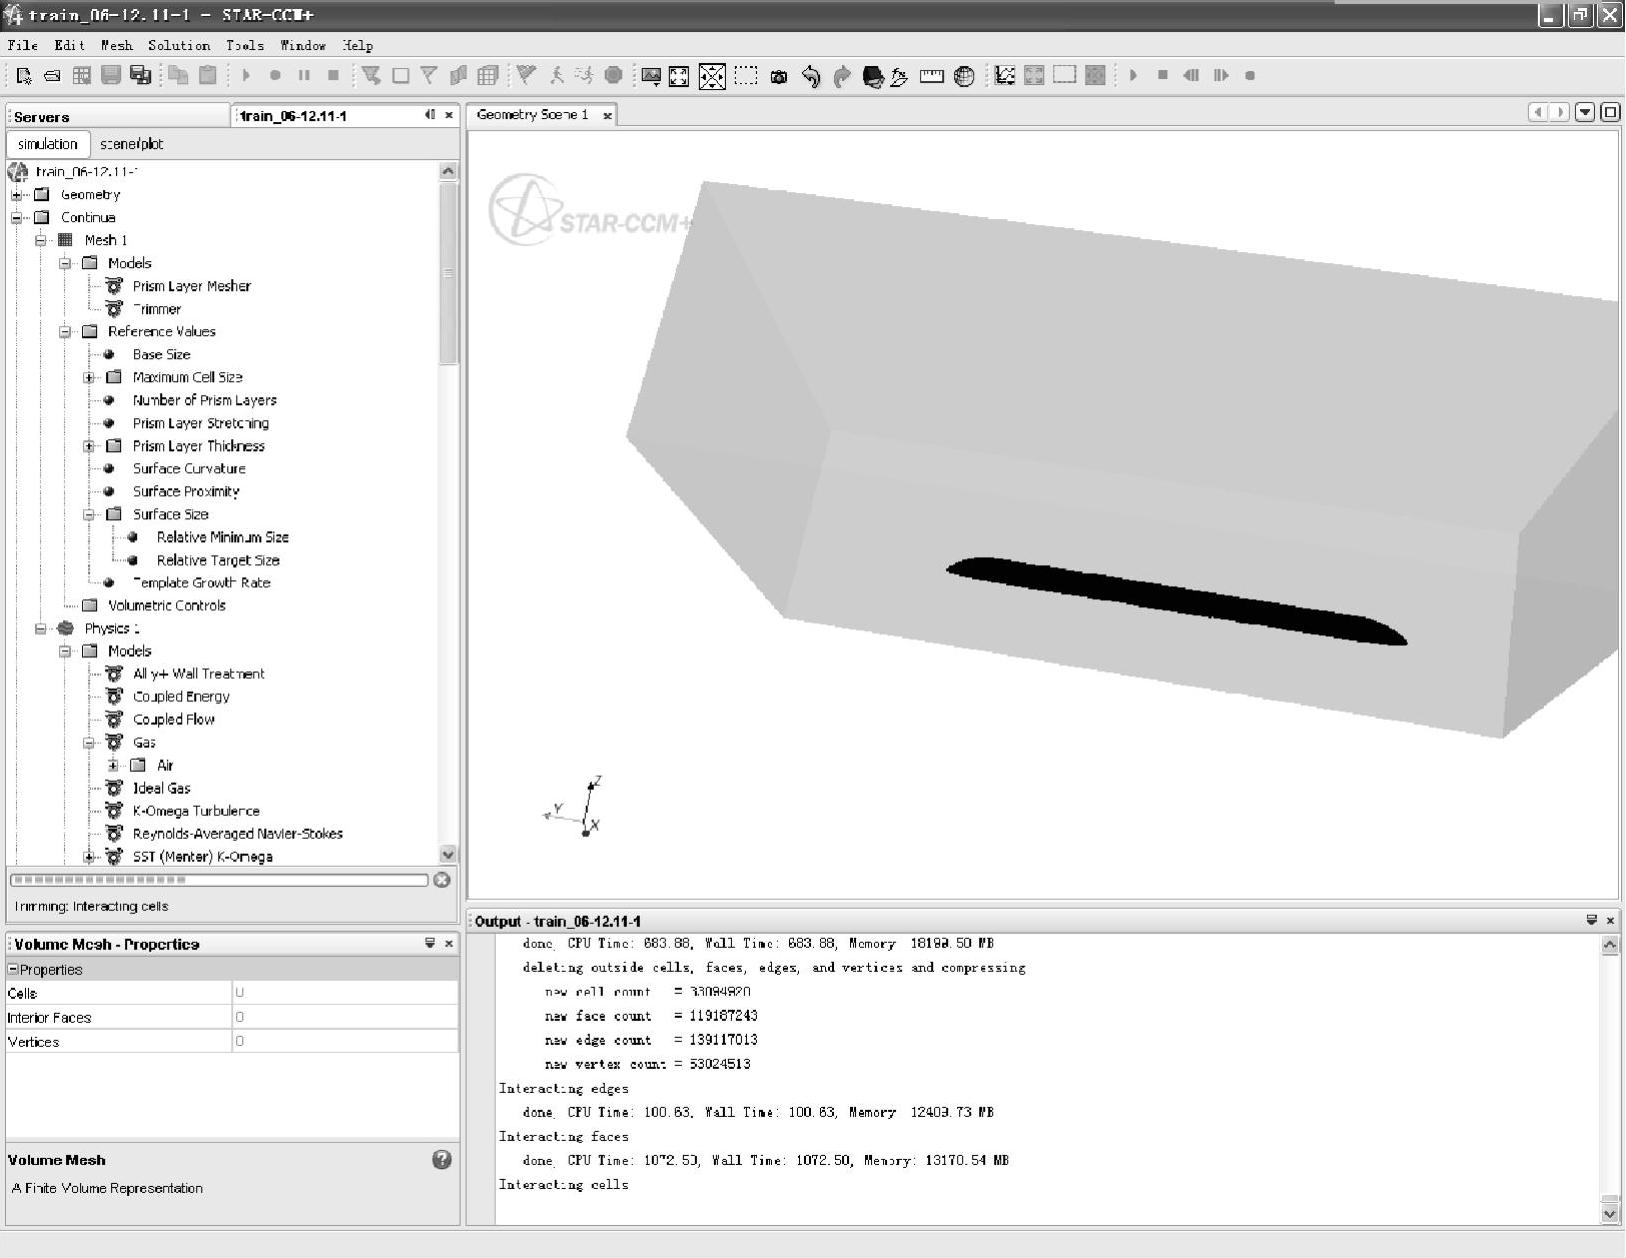Collapse the Reference Values folder

(64, 332)
